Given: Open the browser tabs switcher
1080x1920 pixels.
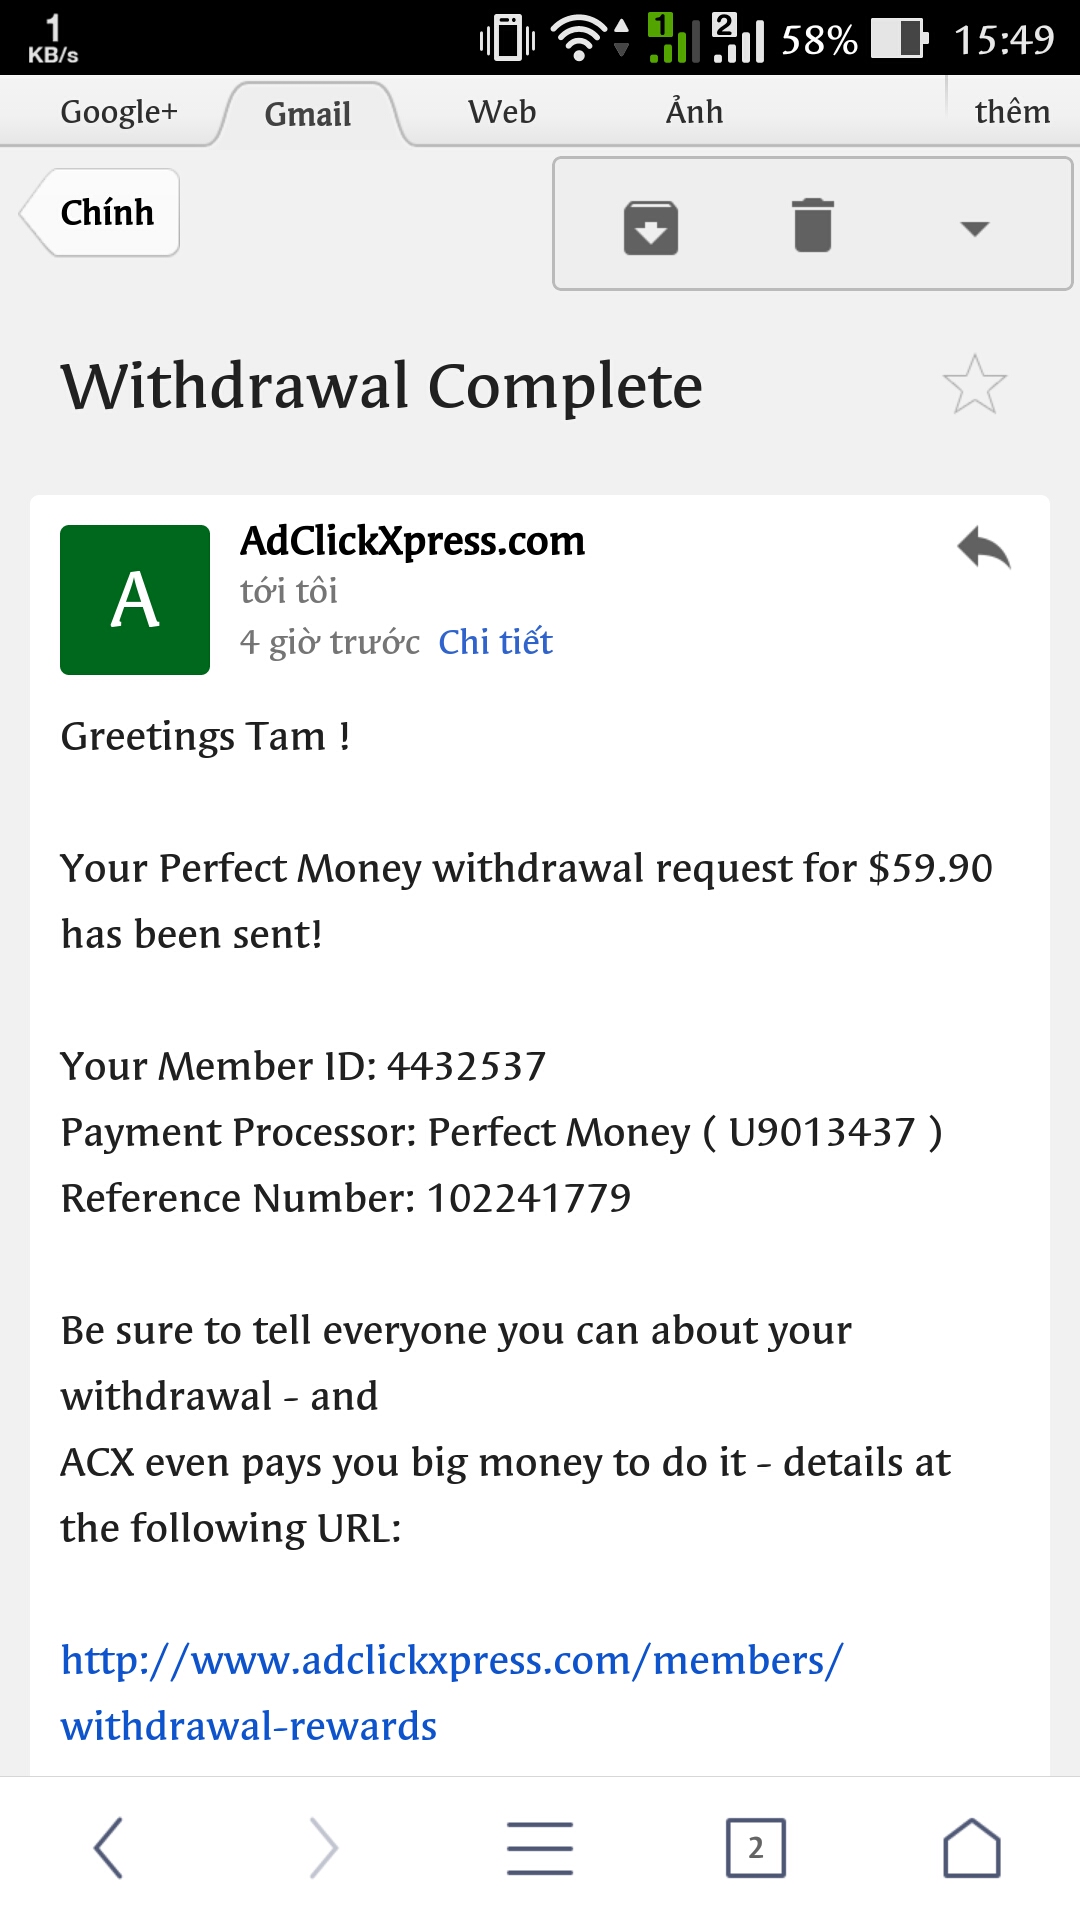Looking at the screenshot, I should 755,1847.
